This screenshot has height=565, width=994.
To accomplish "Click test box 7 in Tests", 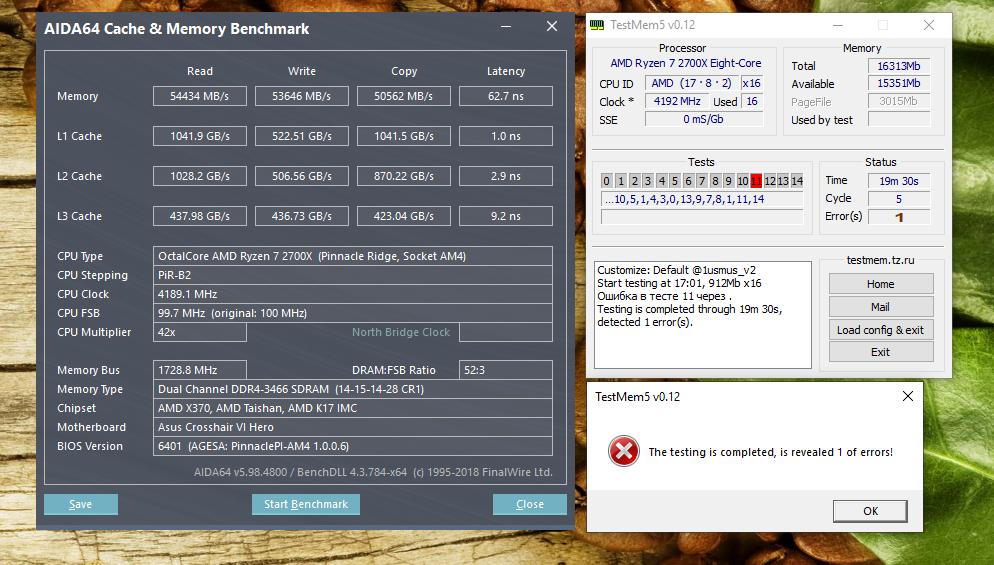I will coord(702,181).
